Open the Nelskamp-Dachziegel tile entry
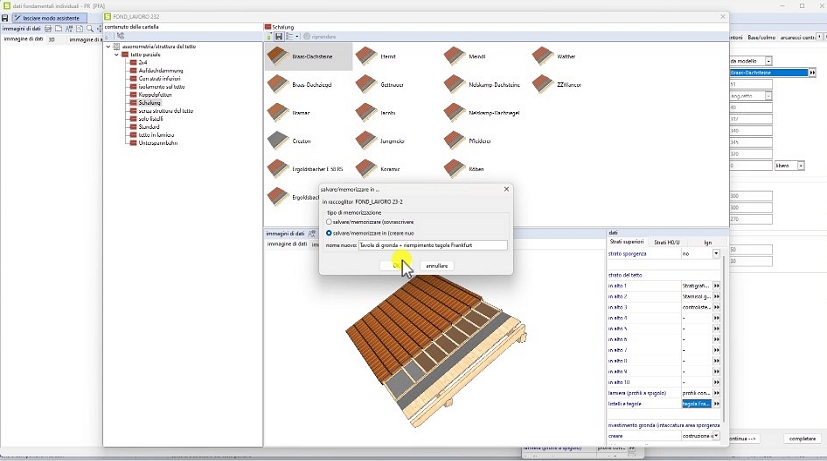This screenshot has width=827, height=461. [x=455, y=113]
